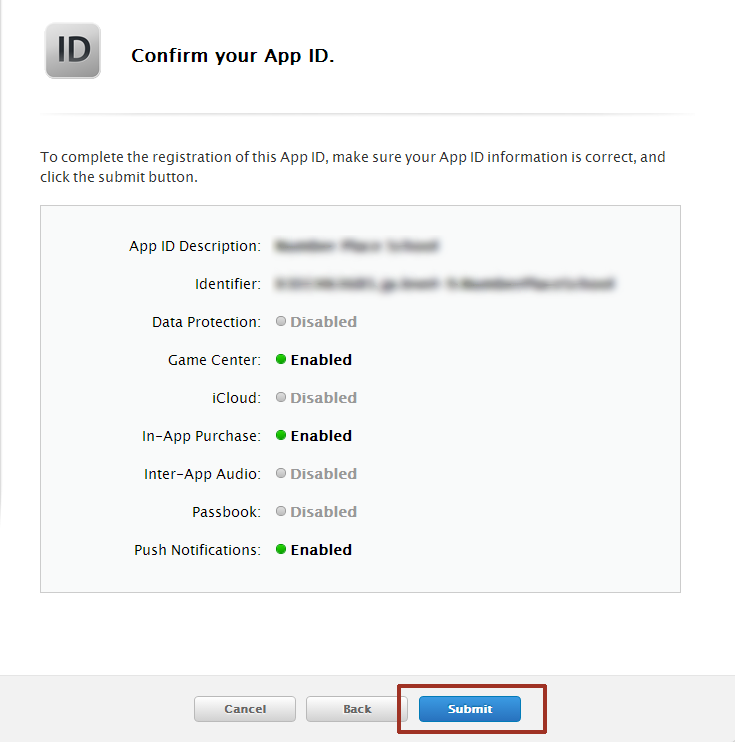Click the blurred Identifier value
735x742 pixels.
tap(444, 283)
